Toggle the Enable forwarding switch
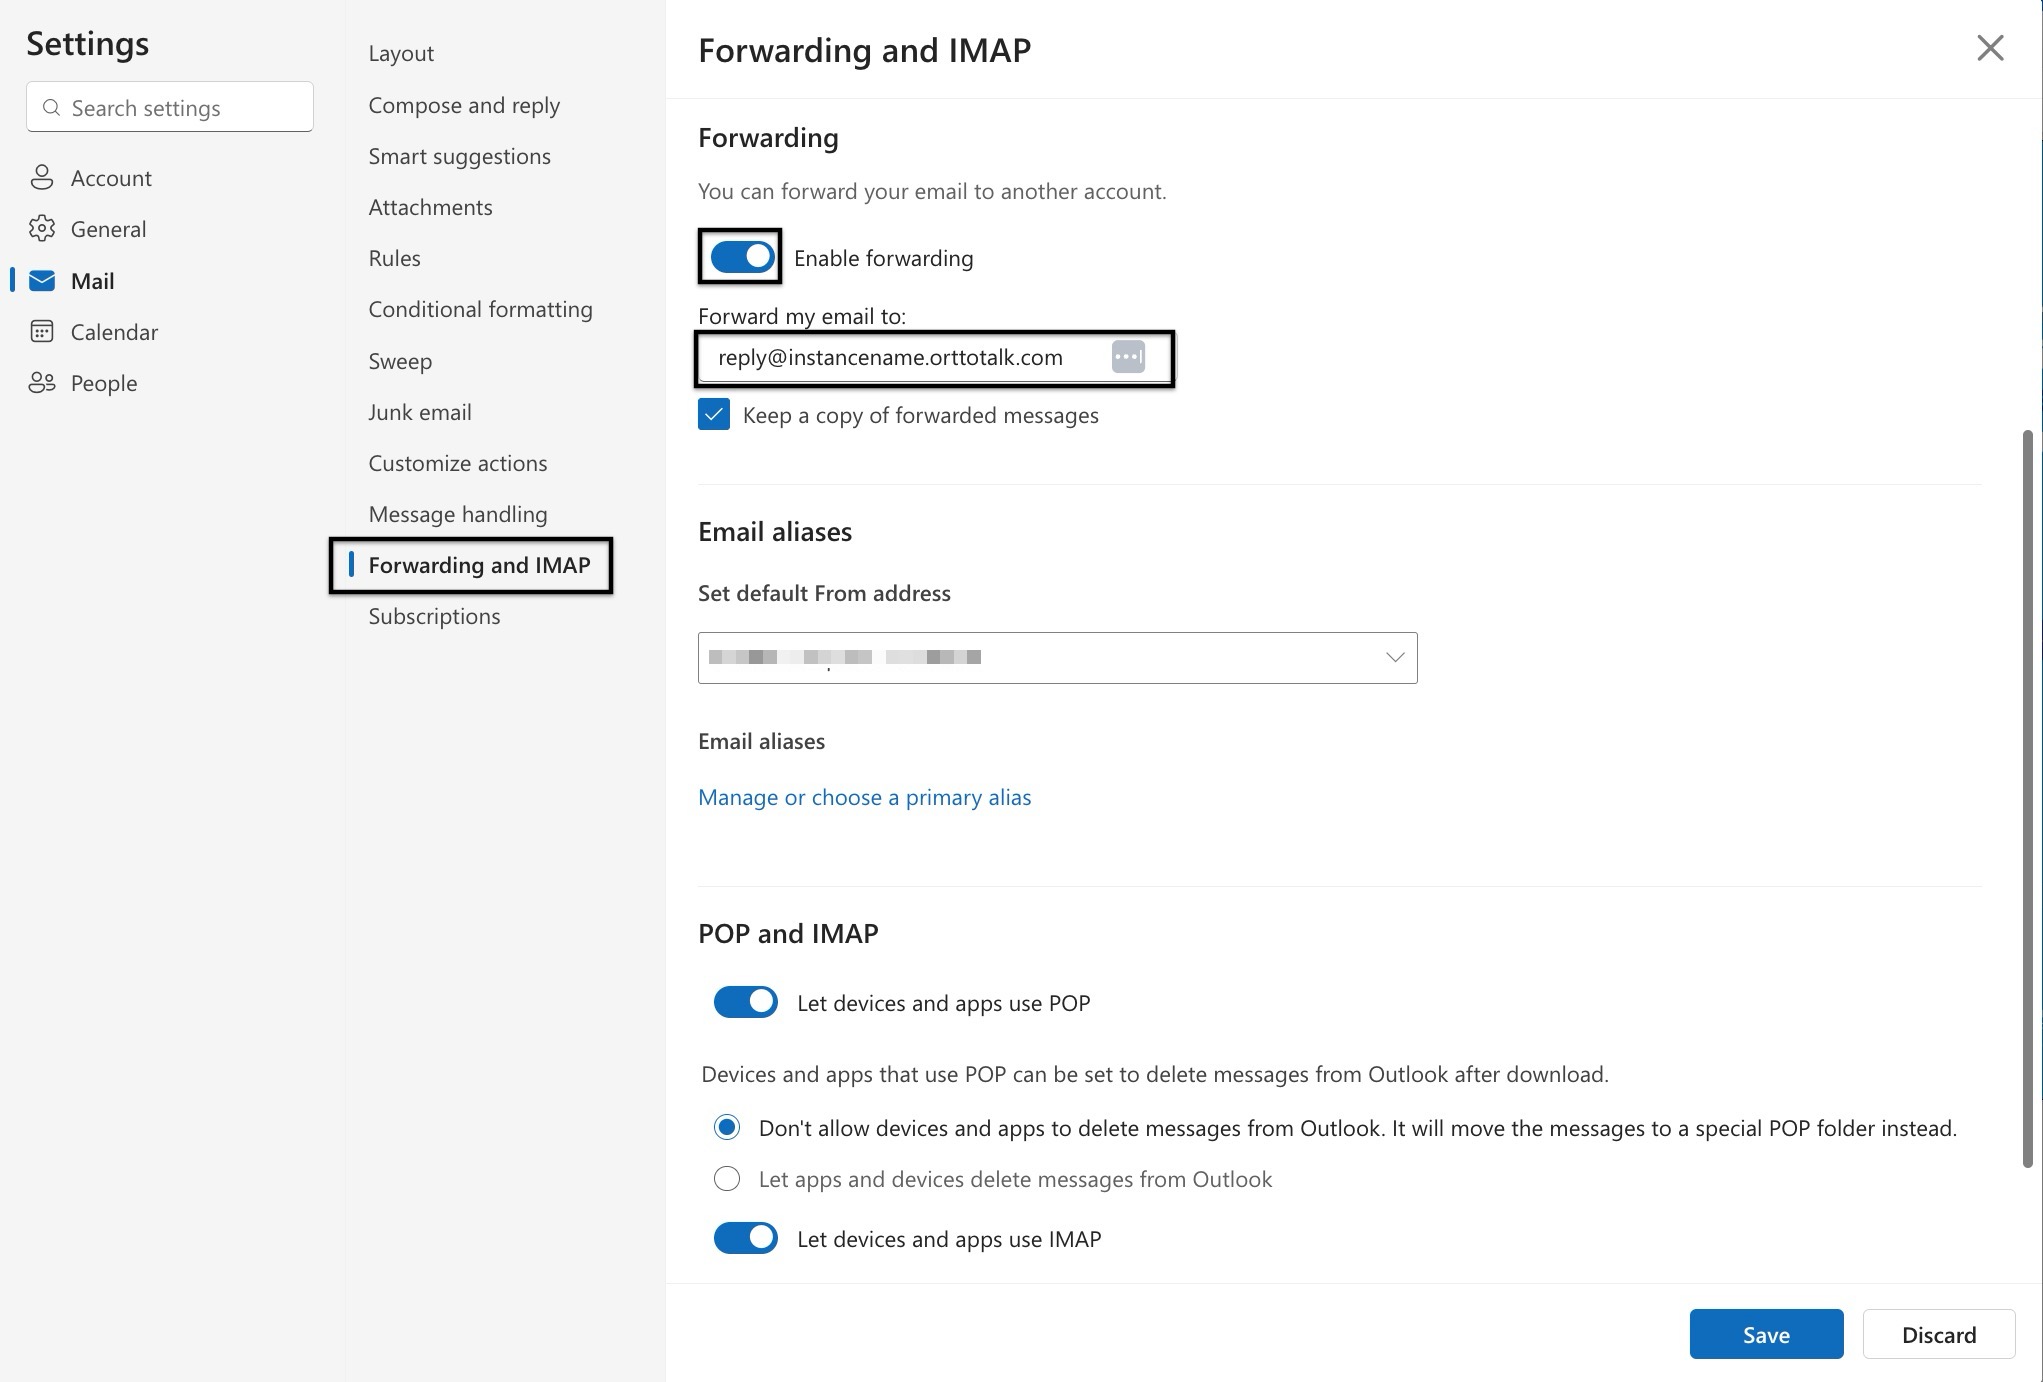The height and width of the screenshot is (1382, 2043). tap(741, 257)
